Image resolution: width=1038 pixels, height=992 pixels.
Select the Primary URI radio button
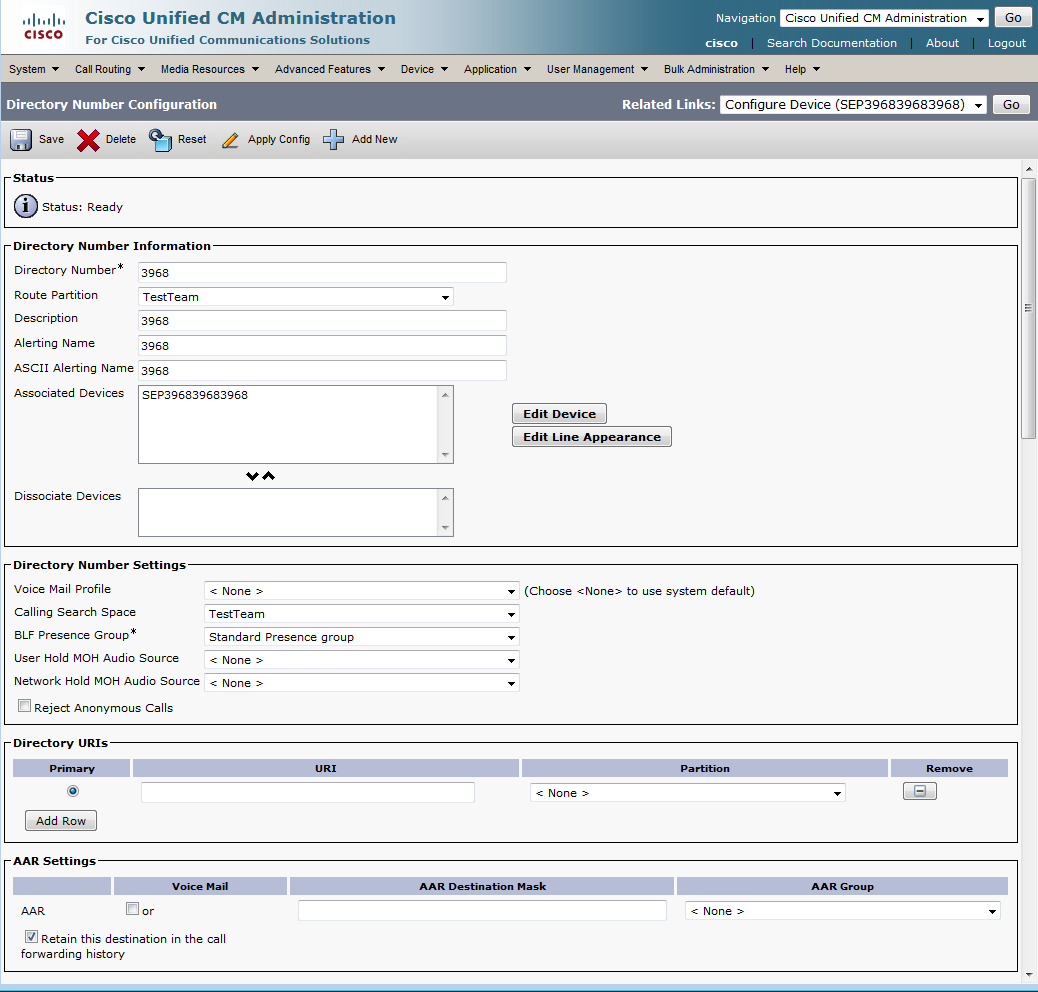(72, 791)
